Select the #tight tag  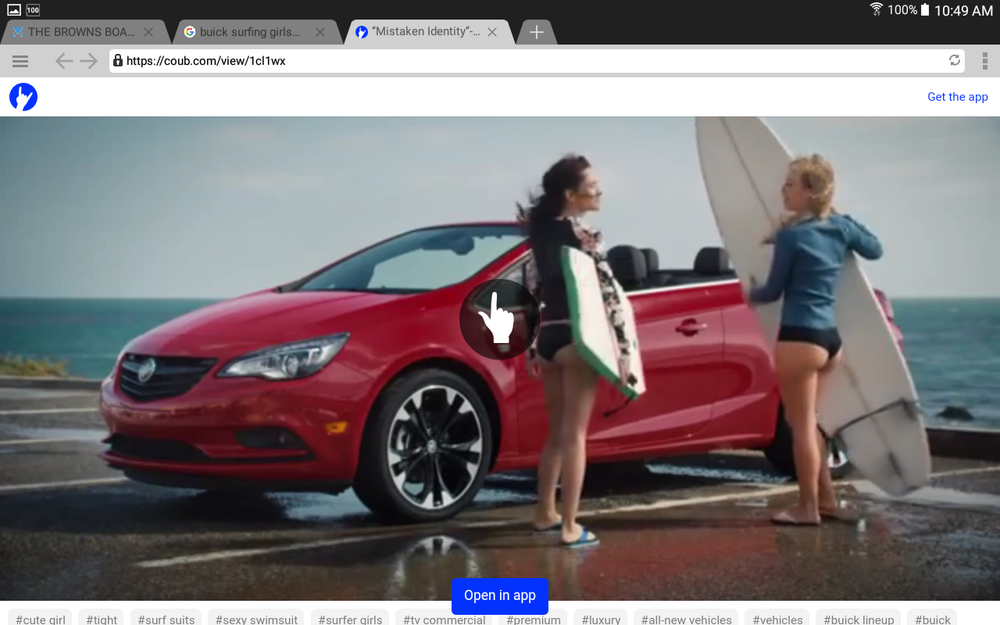(102, 619)
